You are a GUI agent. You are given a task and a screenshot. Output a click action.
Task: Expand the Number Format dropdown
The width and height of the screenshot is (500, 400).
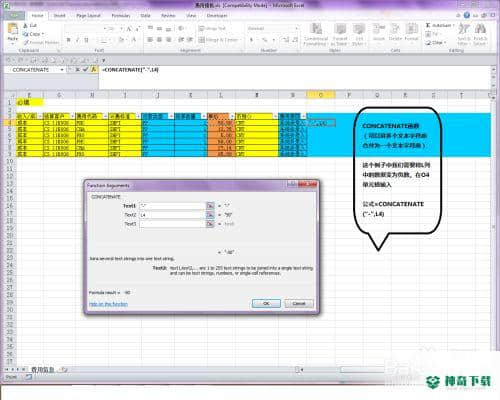tap(296, 28)
